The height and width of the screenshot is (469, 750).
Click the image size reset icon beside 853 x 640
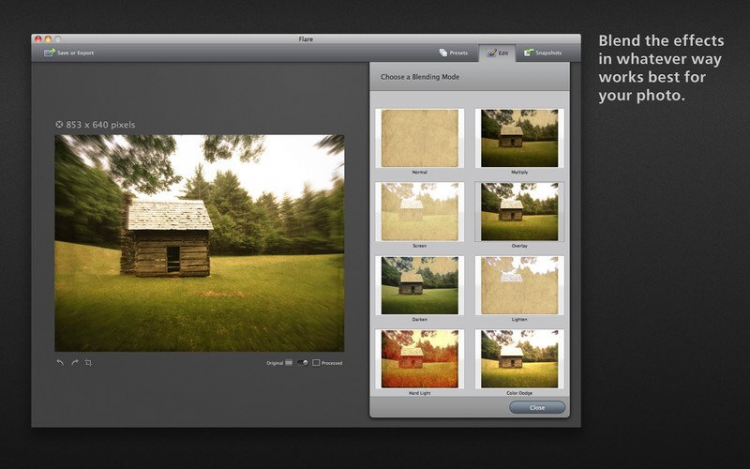(59, 124)
